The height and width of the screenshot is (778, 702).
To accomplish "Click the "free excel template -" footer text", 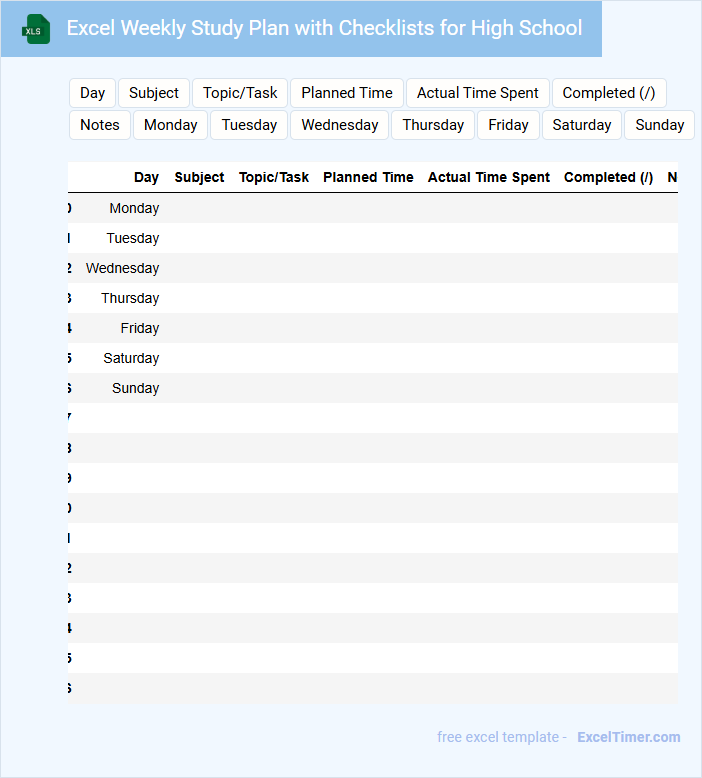I will 502,737.
